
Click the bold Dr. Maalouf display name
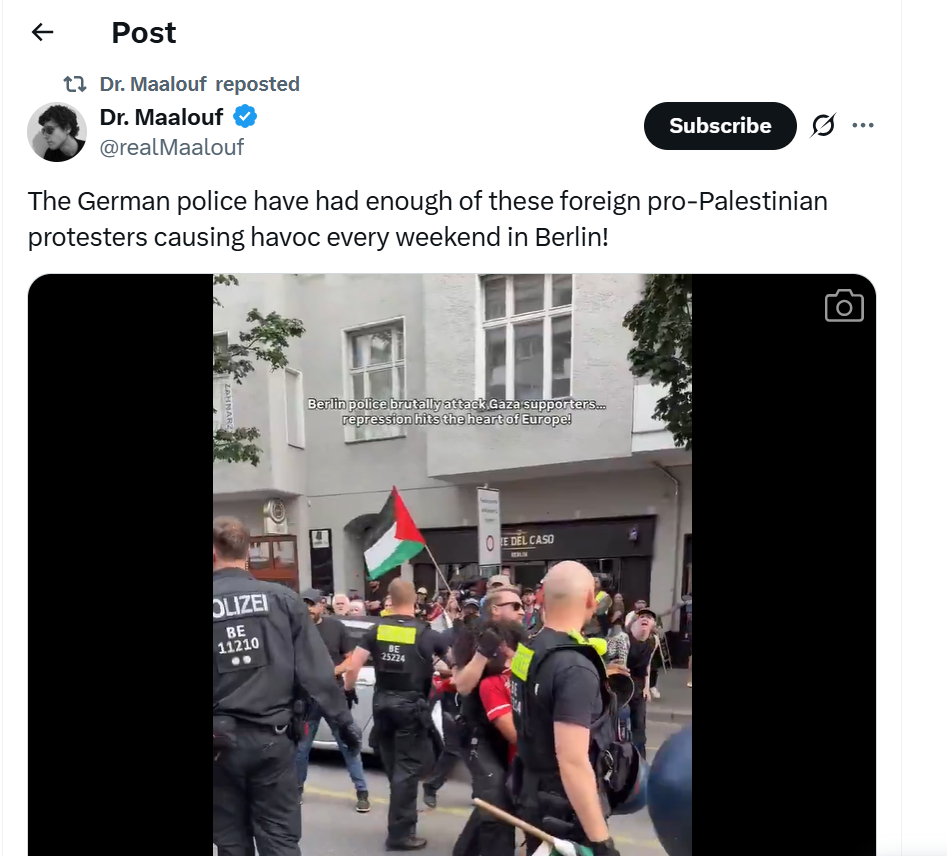pos(161,117)
